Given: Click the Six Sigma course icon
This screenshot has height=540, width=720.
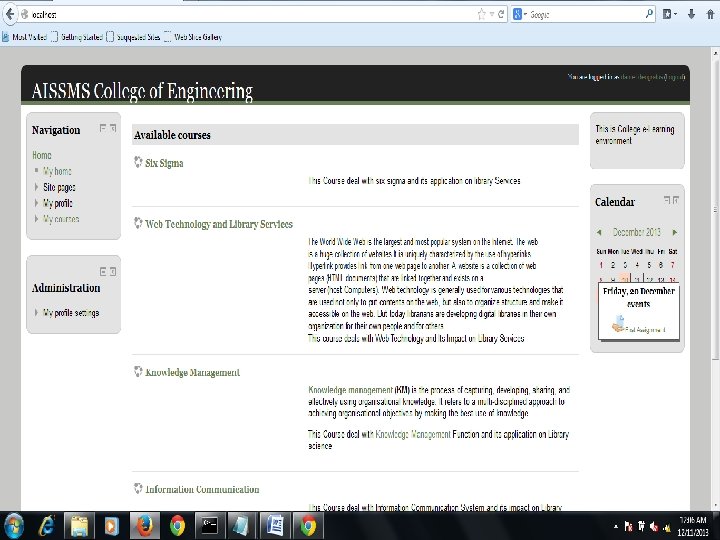Looking at the screenshot, I should click(x=138, y=162).
